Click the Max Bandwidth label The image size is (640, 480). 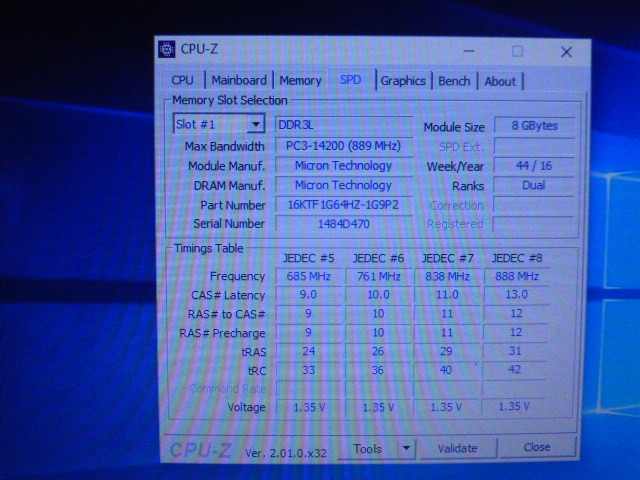[x=224, y=146]
